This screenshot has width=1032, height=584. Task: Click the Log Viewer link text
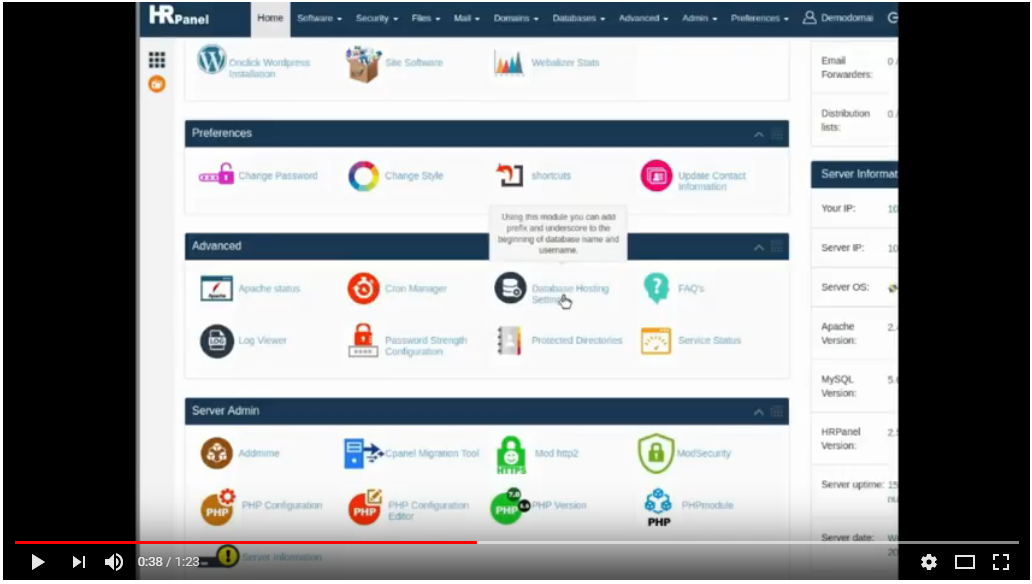(x=262, y=340)
